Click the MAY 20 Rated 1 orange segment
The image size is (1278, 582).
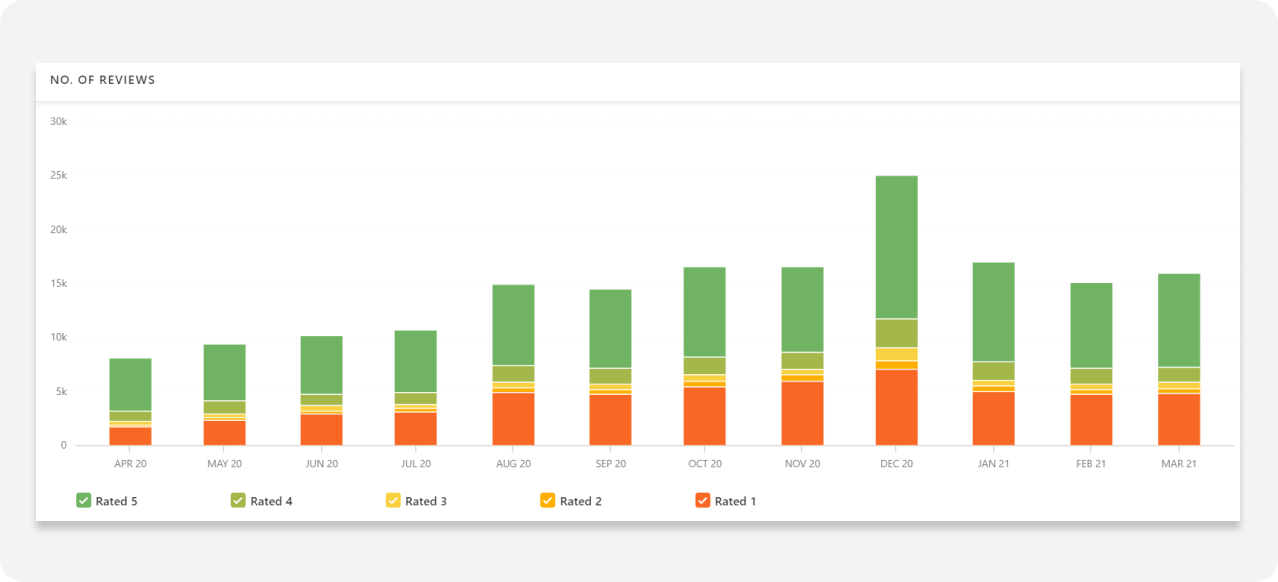224,433
